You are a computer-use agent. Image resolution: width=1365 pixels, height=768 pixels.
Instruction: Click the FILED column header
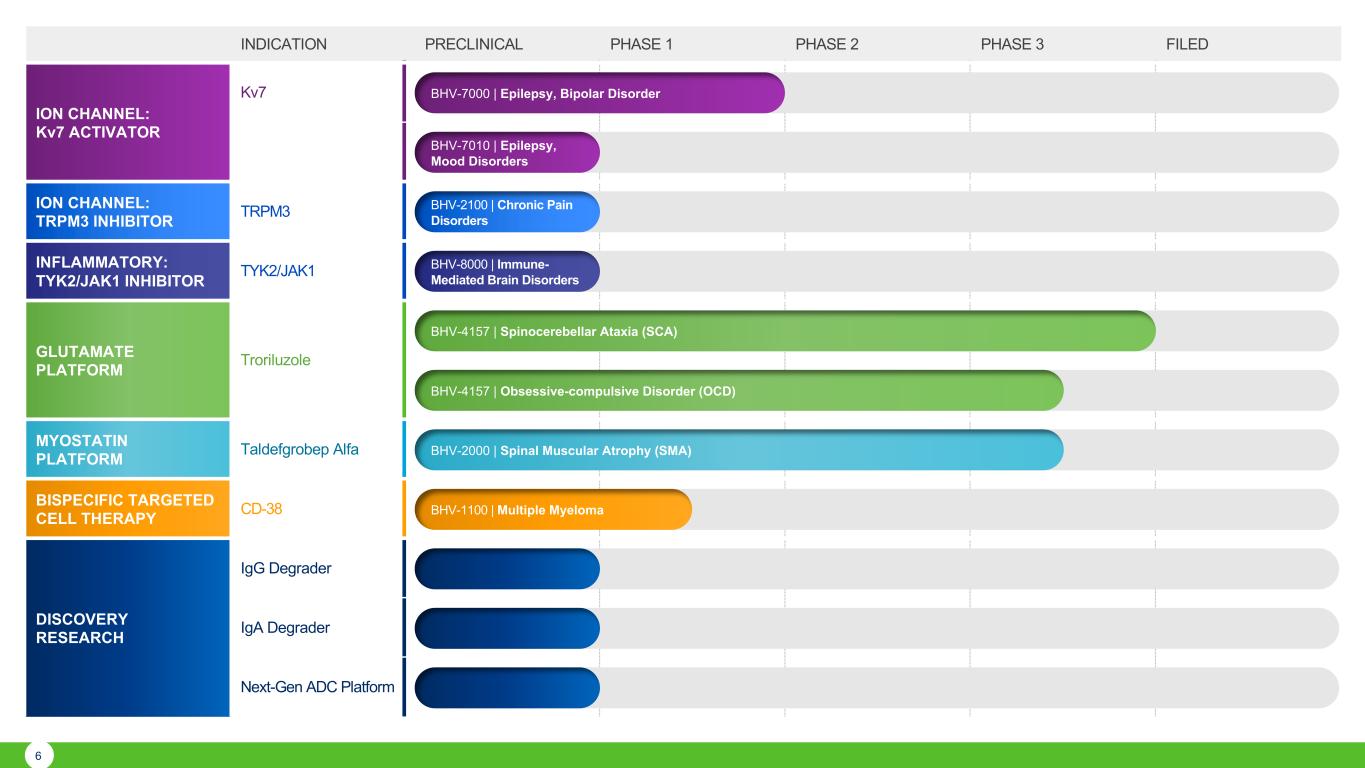(x=1187, y=44)
